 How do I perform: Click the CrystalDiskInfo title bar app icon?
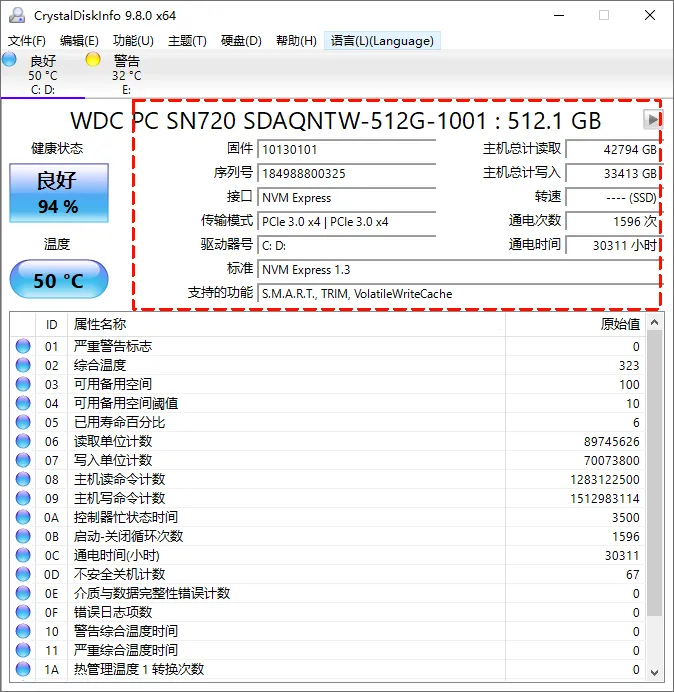(x=17, y=15)
